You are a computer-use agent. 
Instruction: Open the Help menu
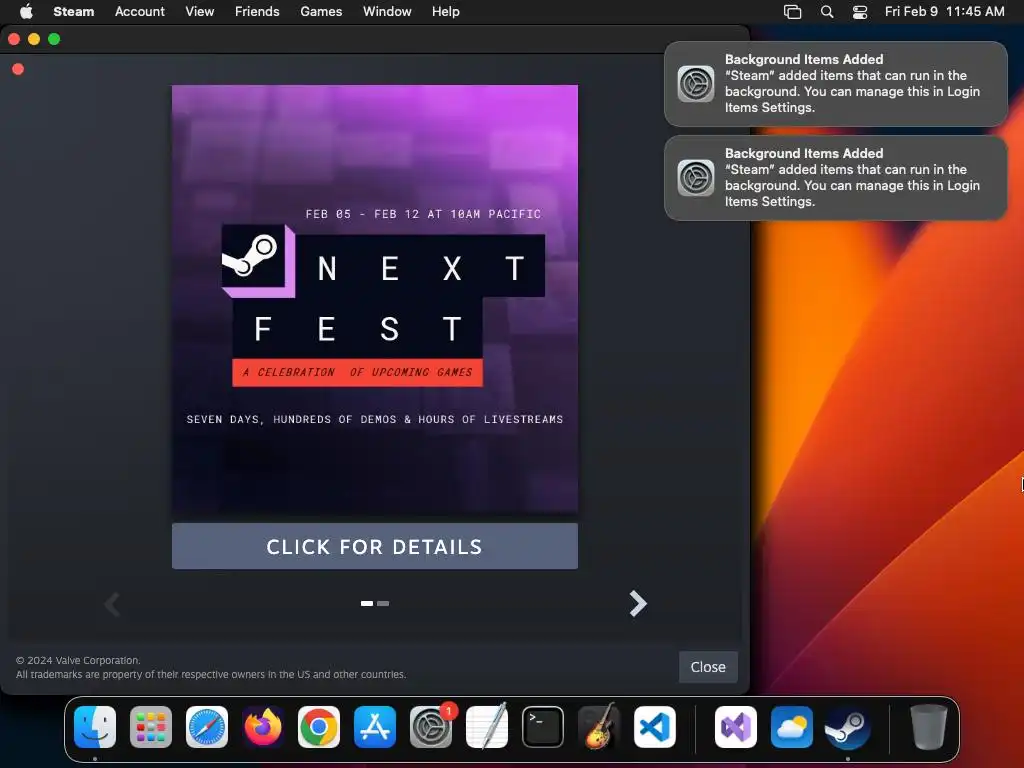pyautogui.click(x=445, y=11)
